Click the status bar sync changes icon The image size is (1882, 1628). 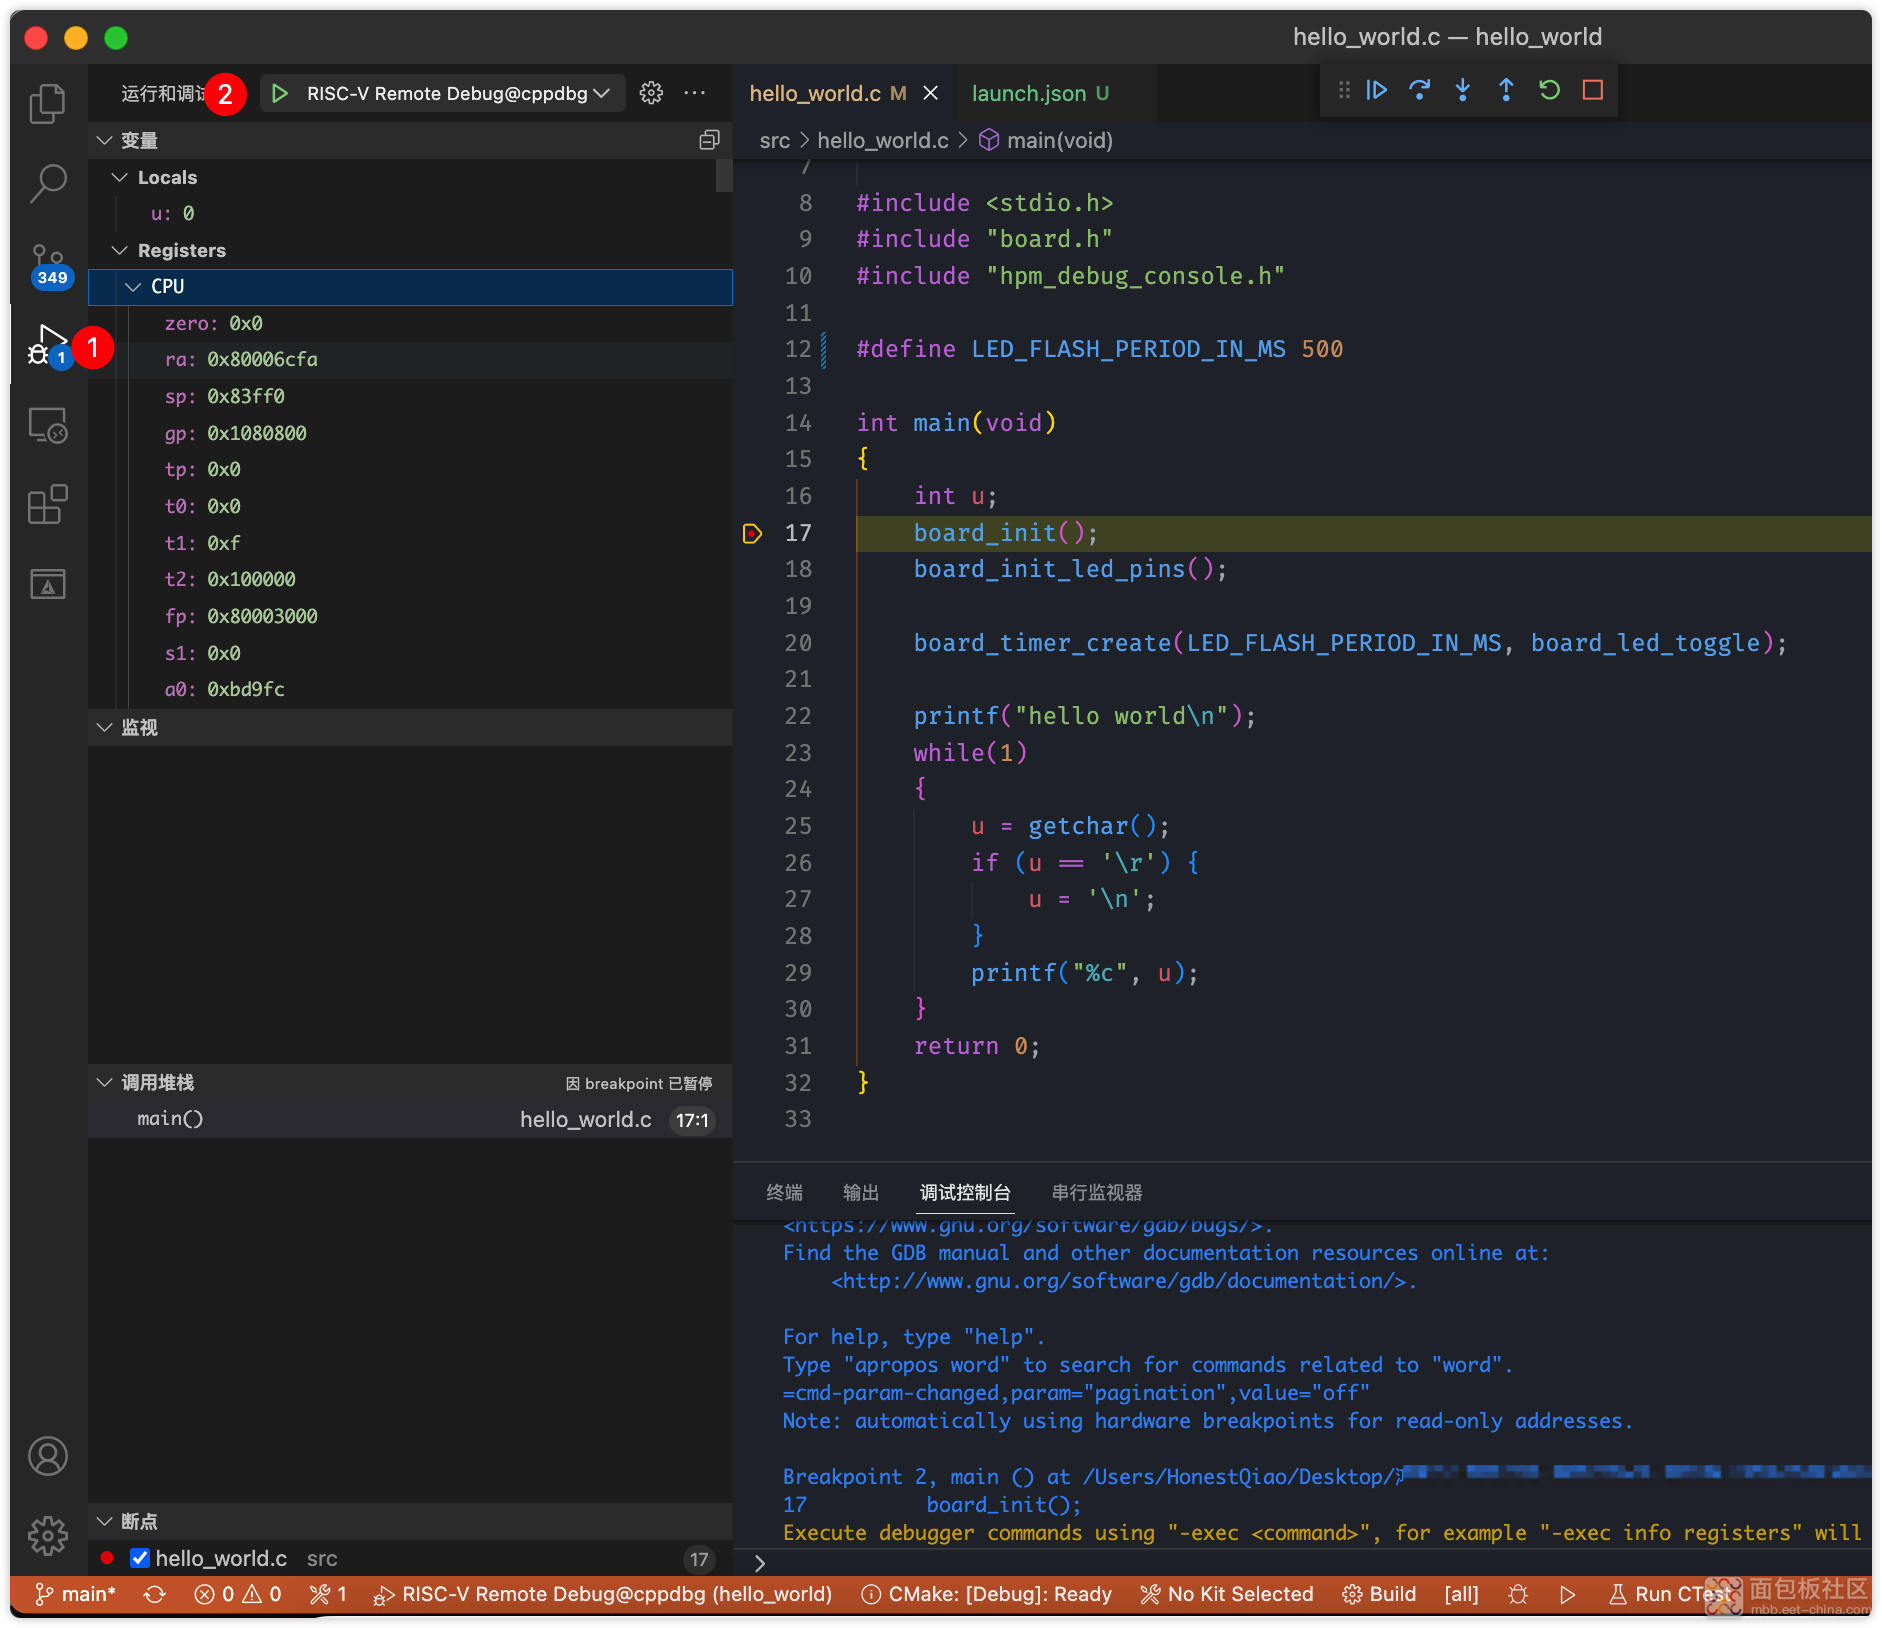pos(154,1594)
